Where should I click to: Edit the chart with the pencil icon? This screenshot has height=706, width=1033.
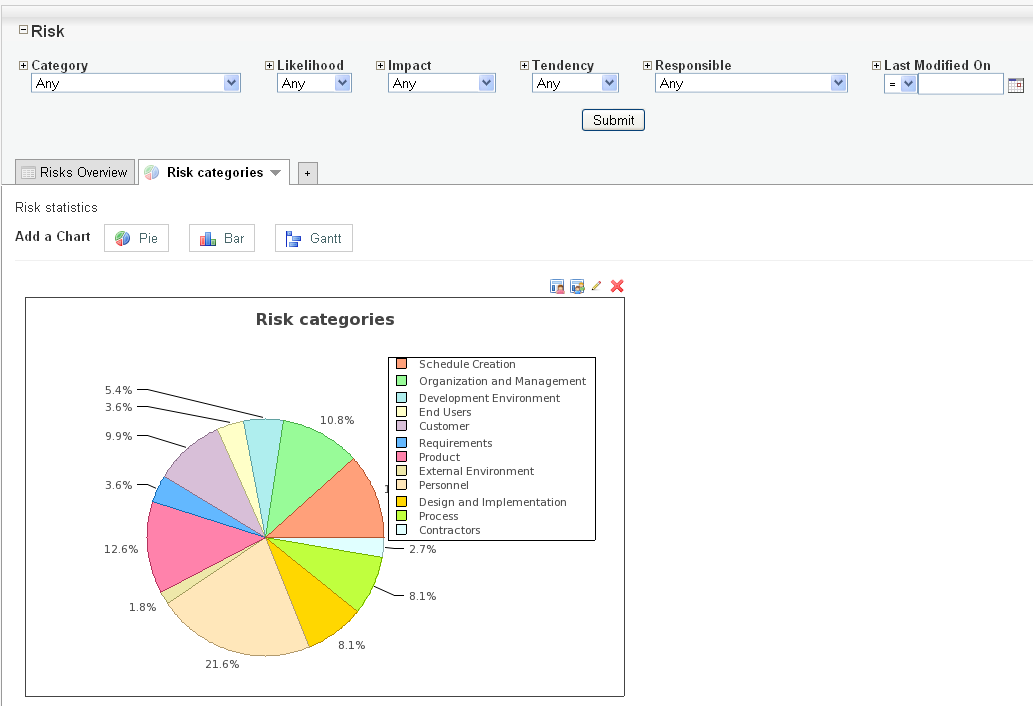(x=597, y=286)
